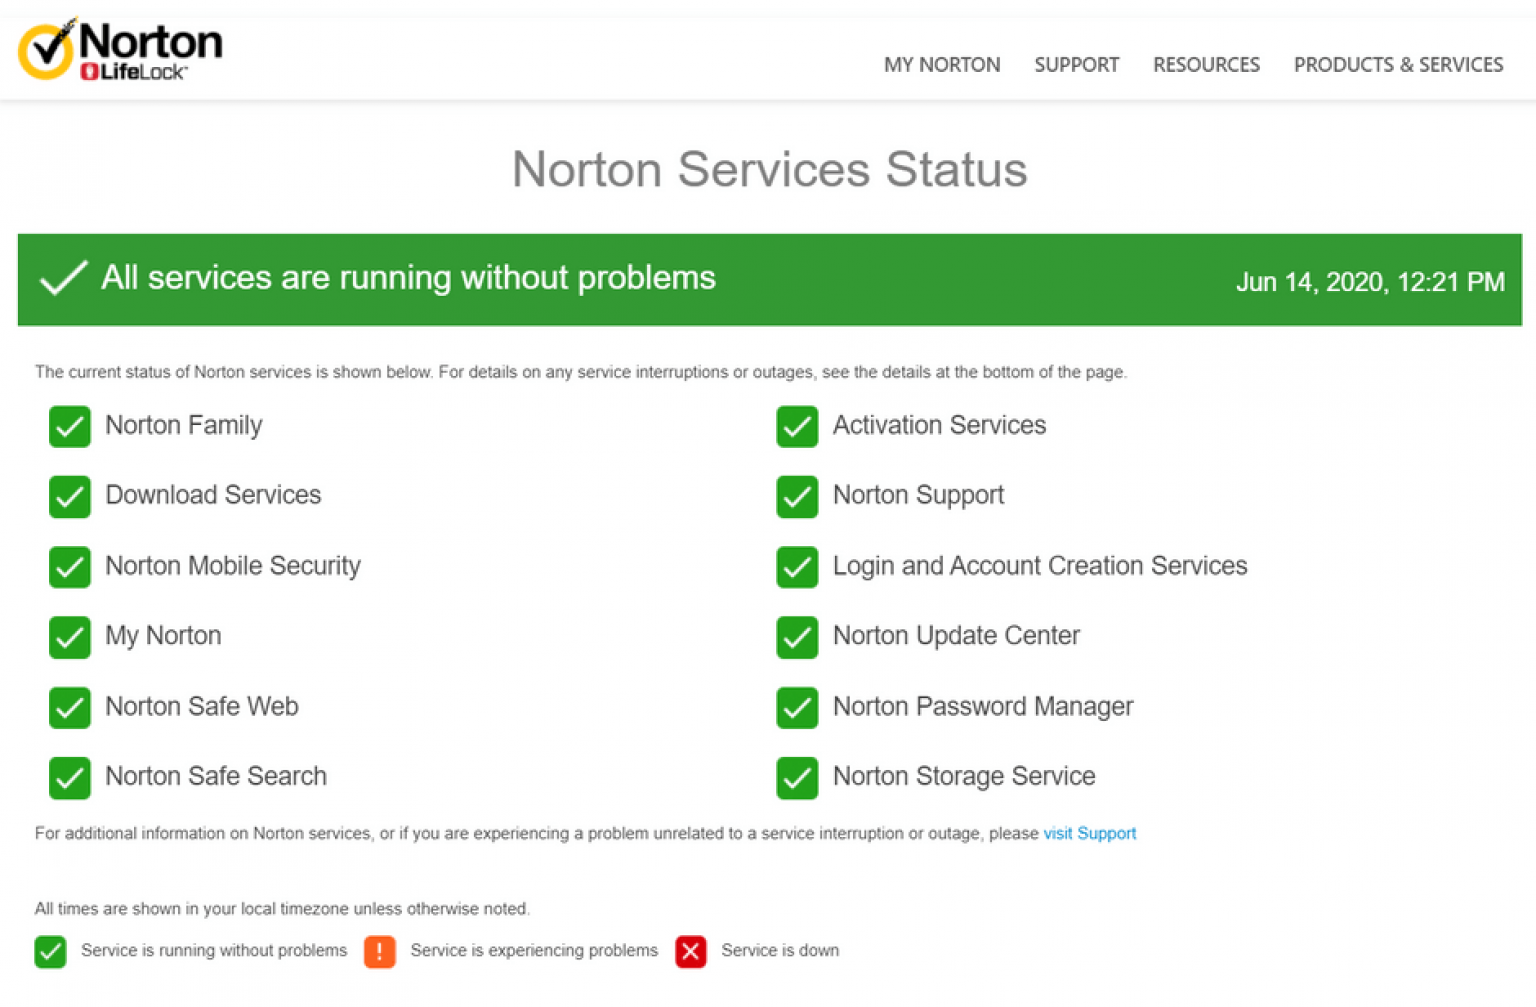This screenshot has width=1536, height=1007.
Task: Click the checkmark icon for Norton Mobile Security
Action: [x=69, y=567]
